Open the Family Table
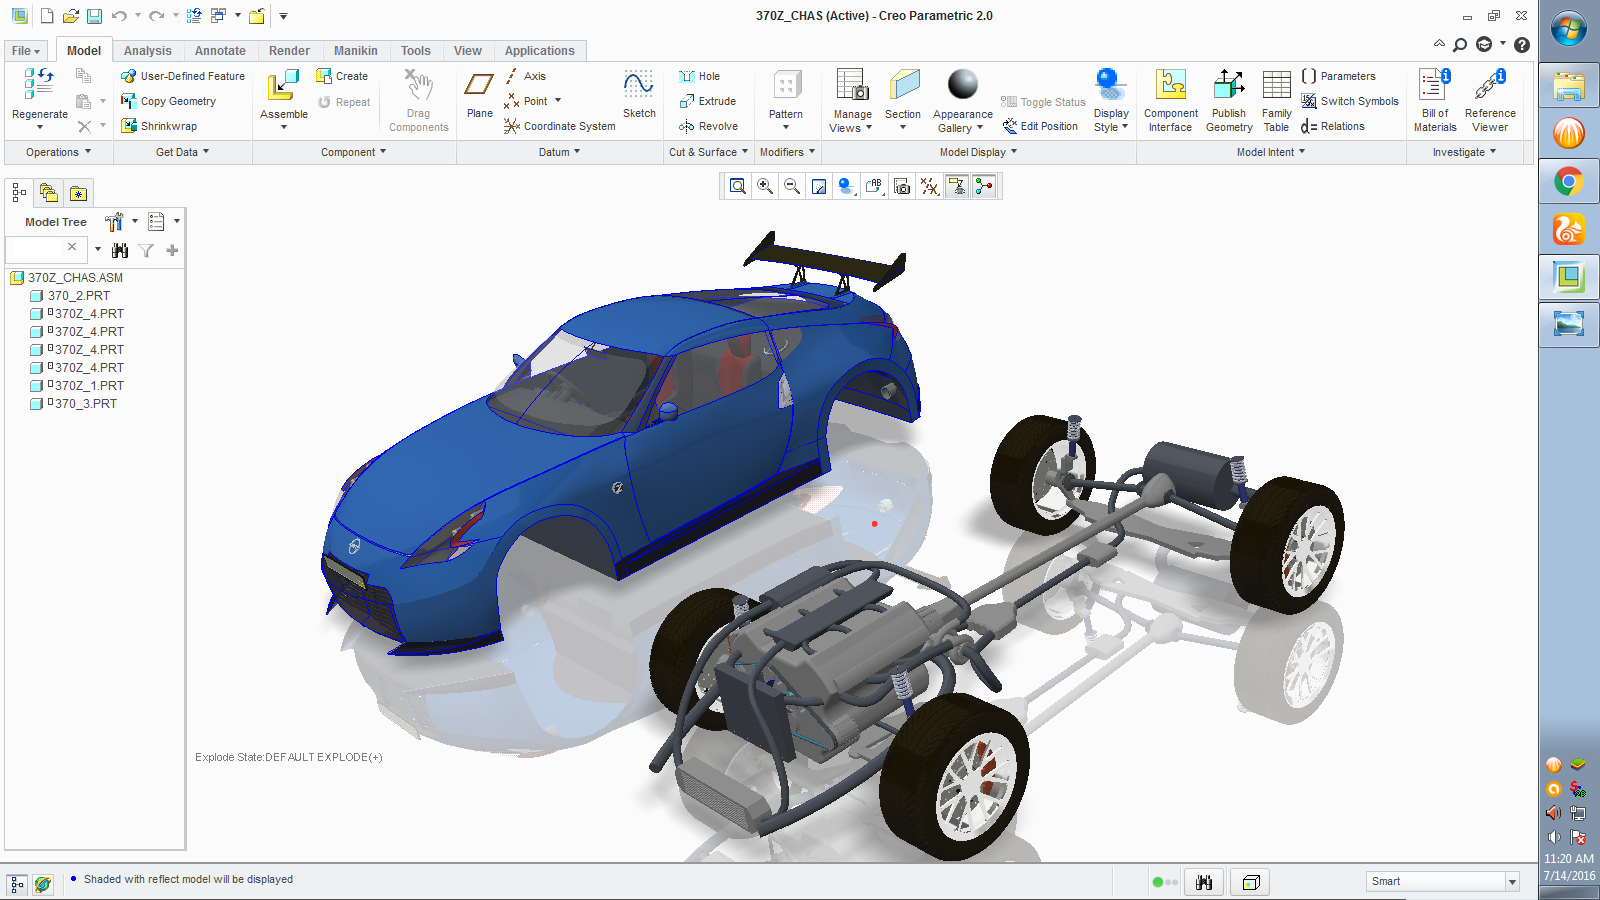The width and height of the screenshot is (1600, 900). pos(1277,100)
